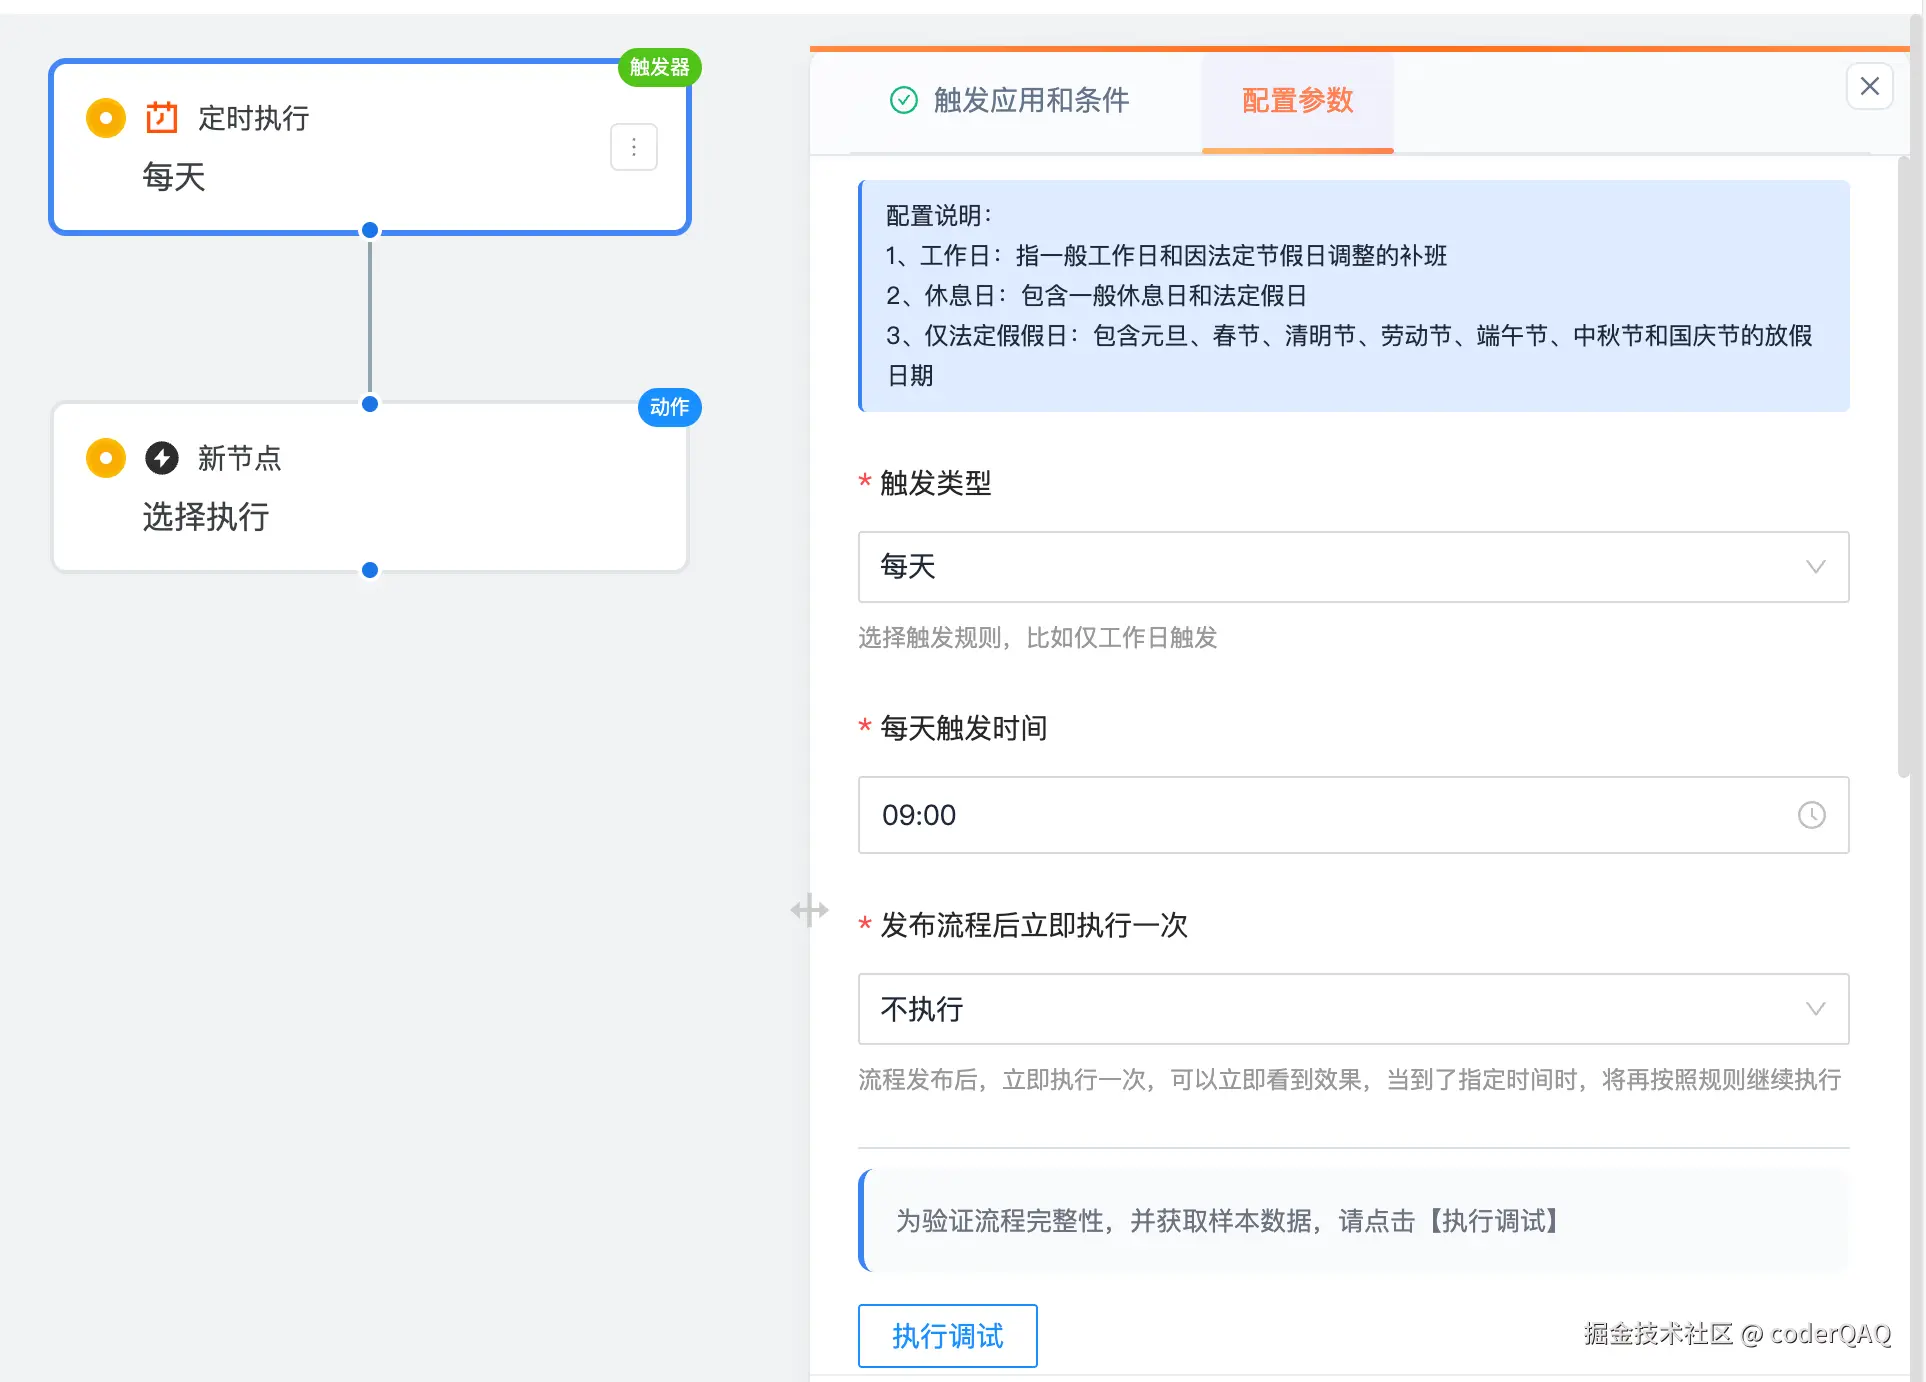
Task: Select the 配置参数 tab
Action: point(1297,100)
